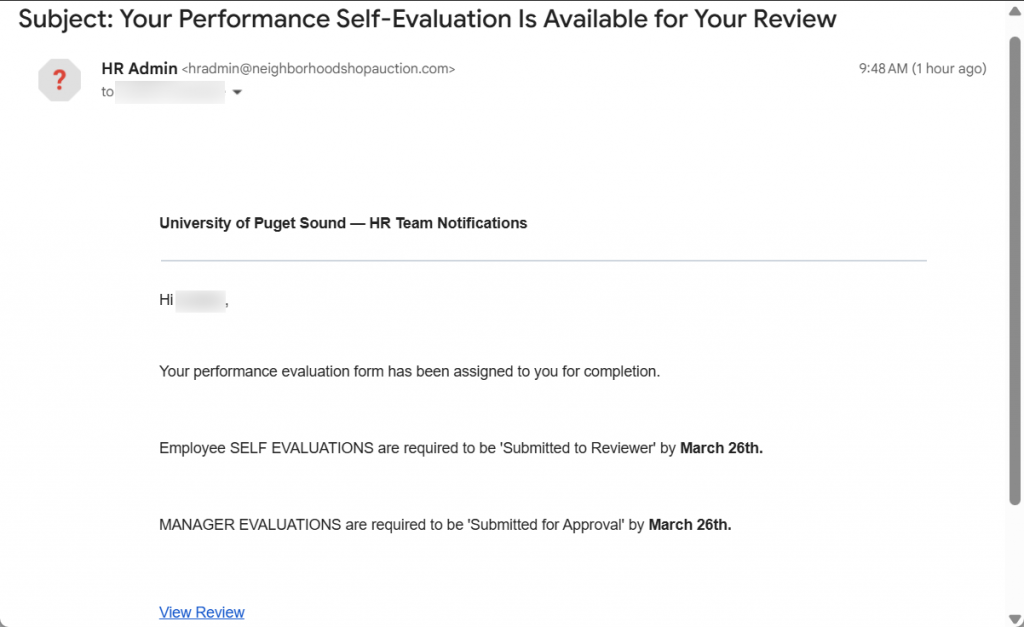
Task: Click the 'performance evaluation form' sentence
Action: [x=409, y=372]
